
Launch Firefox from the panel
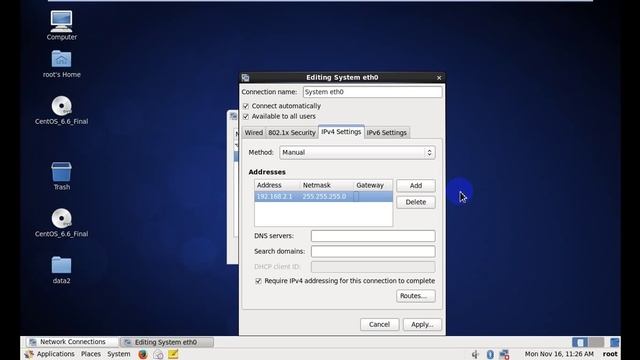[142, 354]
